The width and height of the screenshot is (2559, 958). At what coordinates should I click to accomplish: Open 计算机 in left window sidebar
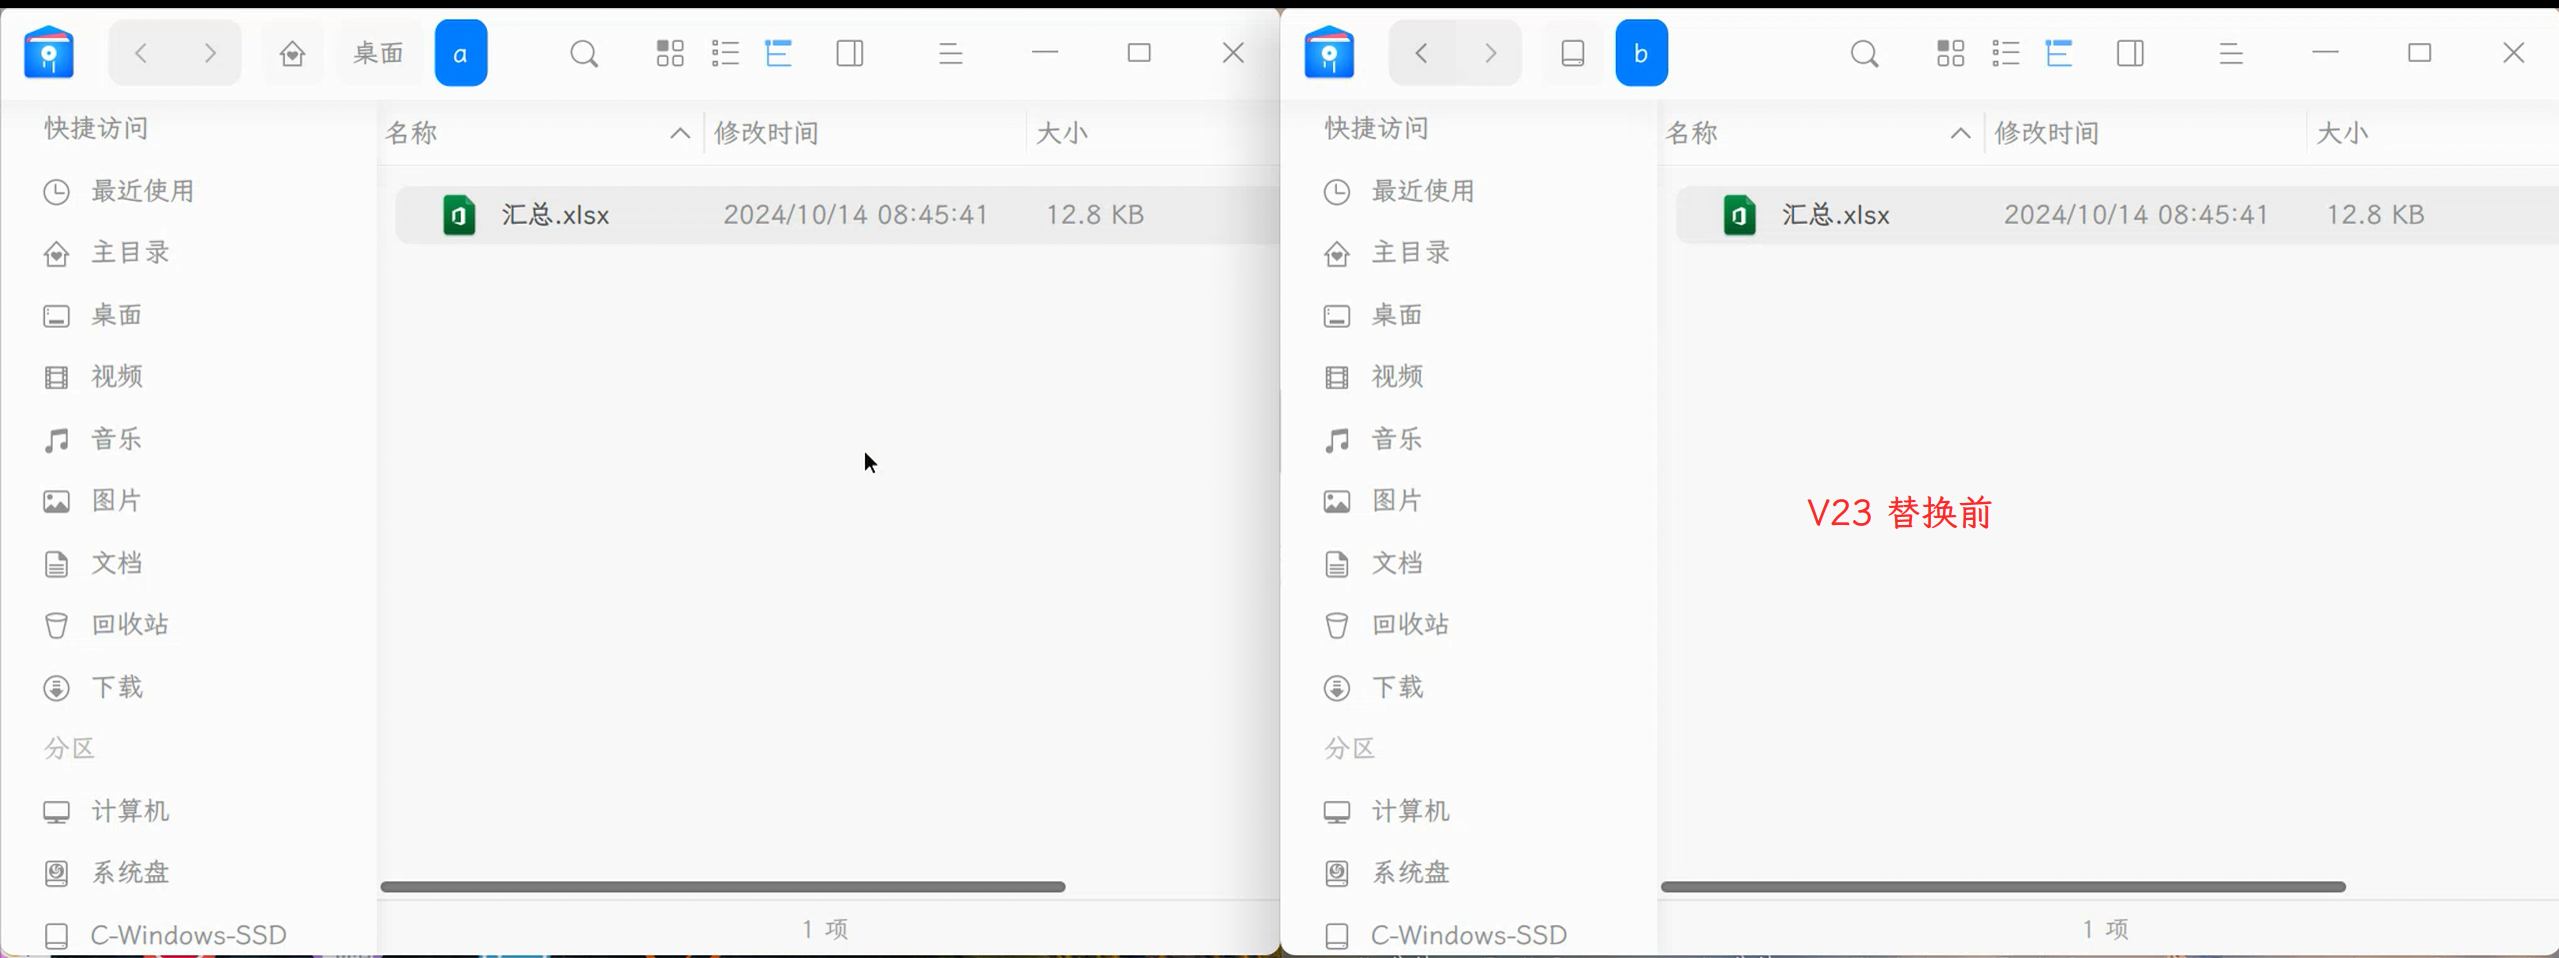point(130,811)
